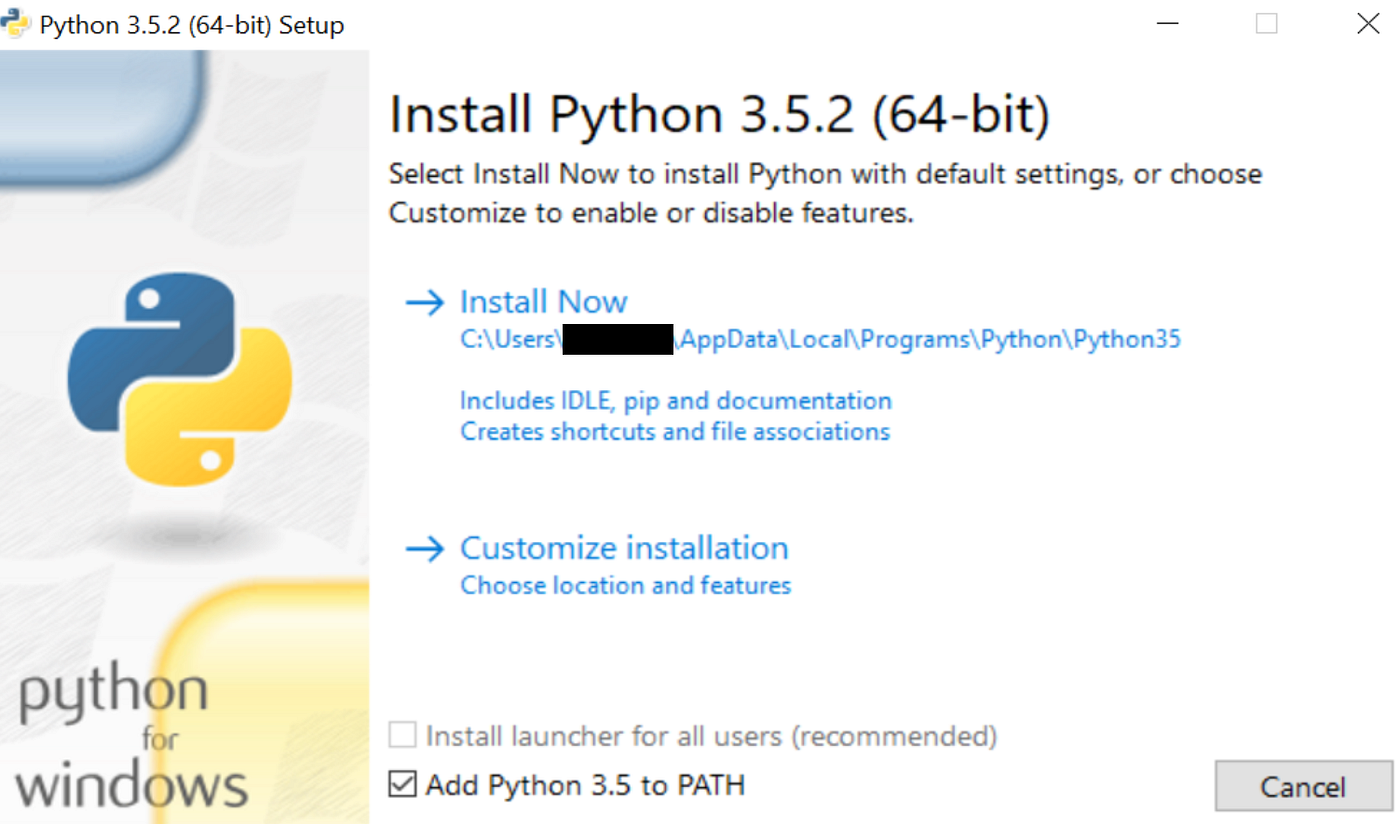The image size is (1400, 824).
Task: Start installation with Install Now
Action: tap(543, 302)
